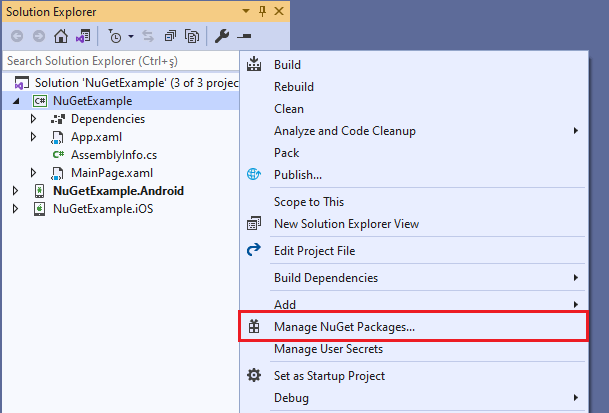Expand the NuGetExample.iOS project
Image resolution: width=609 pixels, height=413 pixels.
(16, 209)
